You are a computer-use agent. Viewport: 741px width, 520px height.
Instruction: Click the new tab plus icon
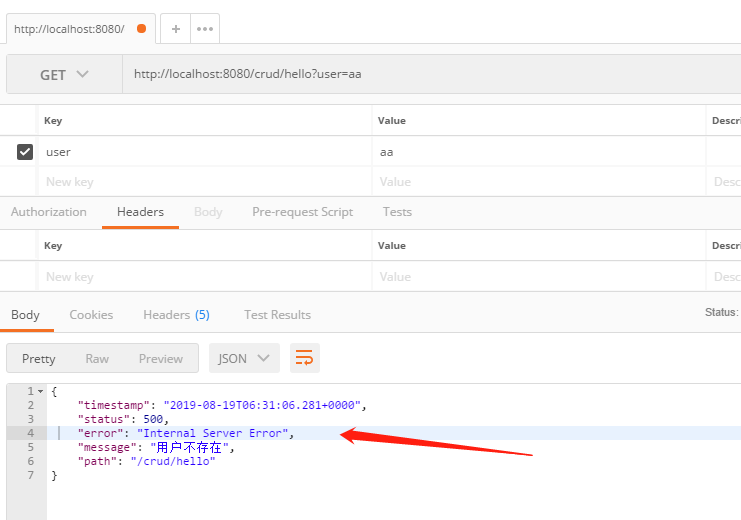(175, 29)
